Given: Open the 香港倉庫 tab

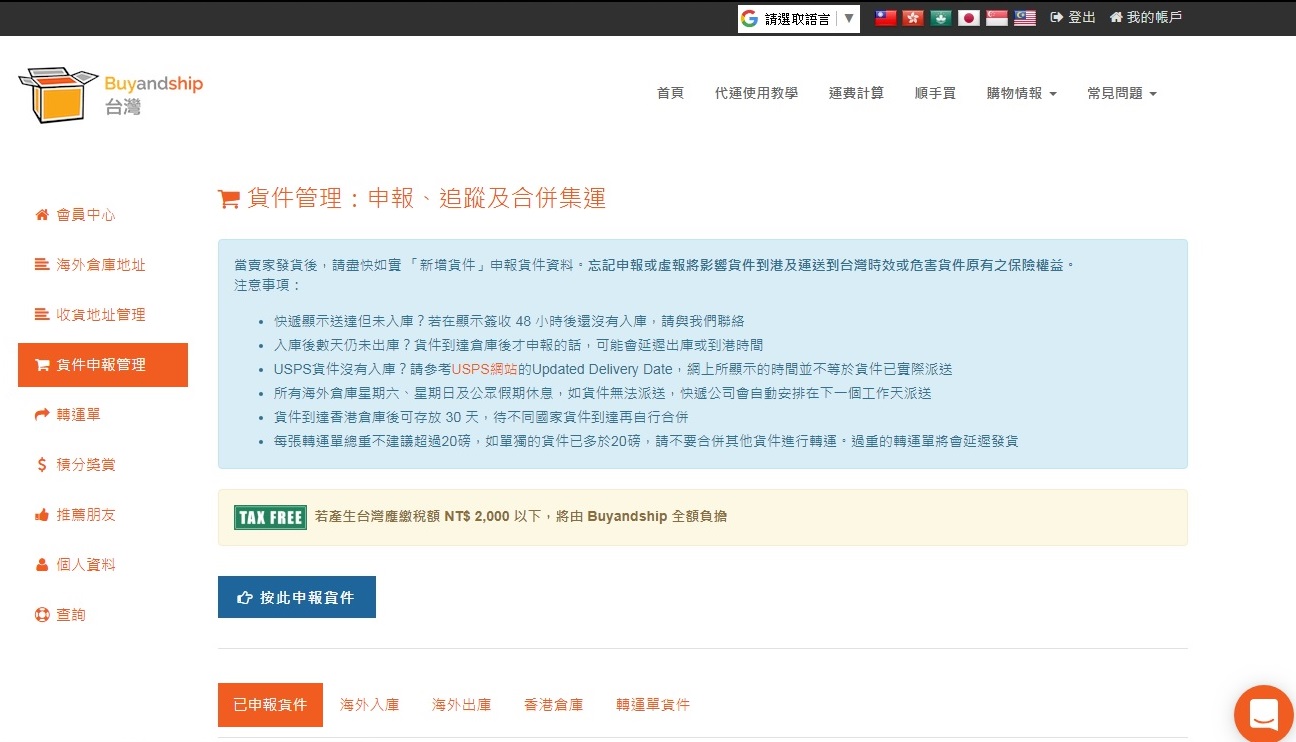Looking at the screenshot, I should tap(553, 705).
